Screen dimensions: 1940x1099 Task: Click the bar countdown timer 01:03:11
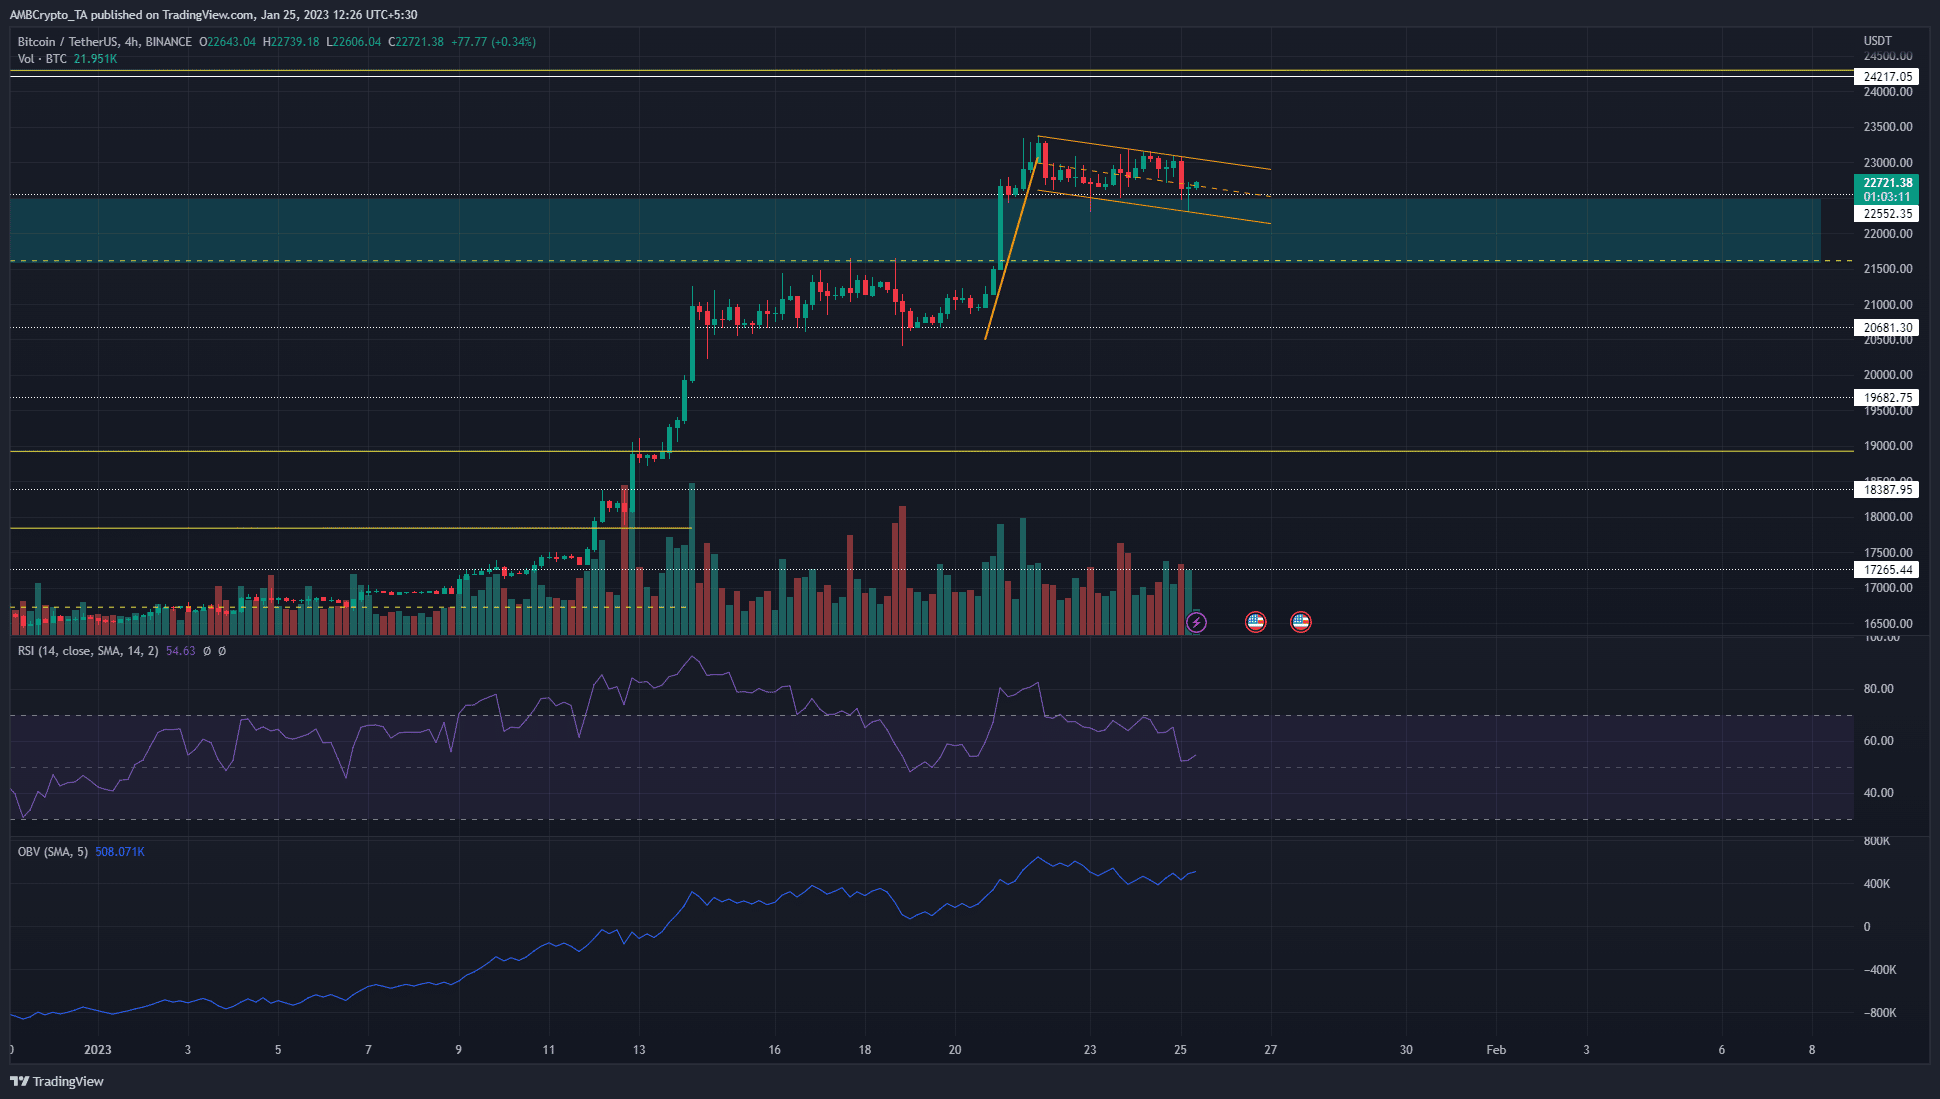point(1887,197)
